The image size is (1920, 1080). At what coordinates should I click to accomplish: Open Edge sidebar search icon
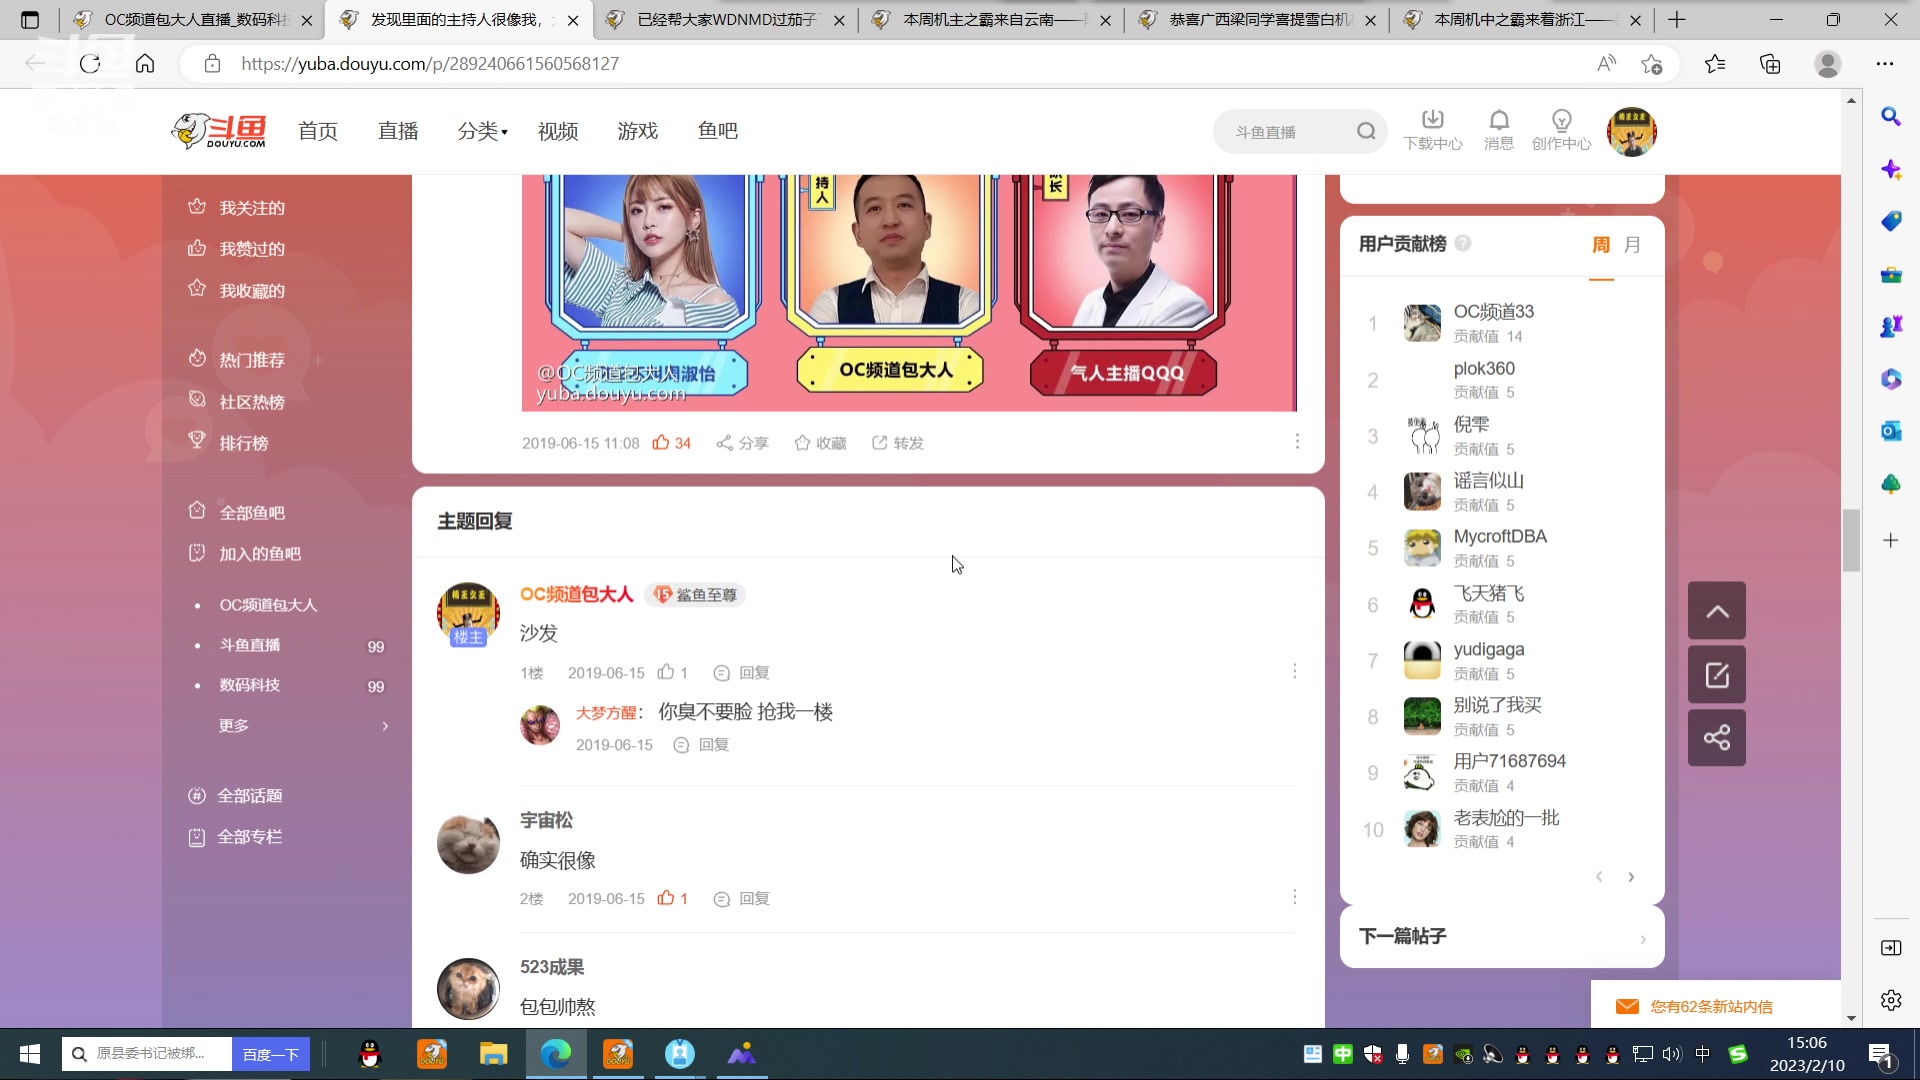[1890, 117]
